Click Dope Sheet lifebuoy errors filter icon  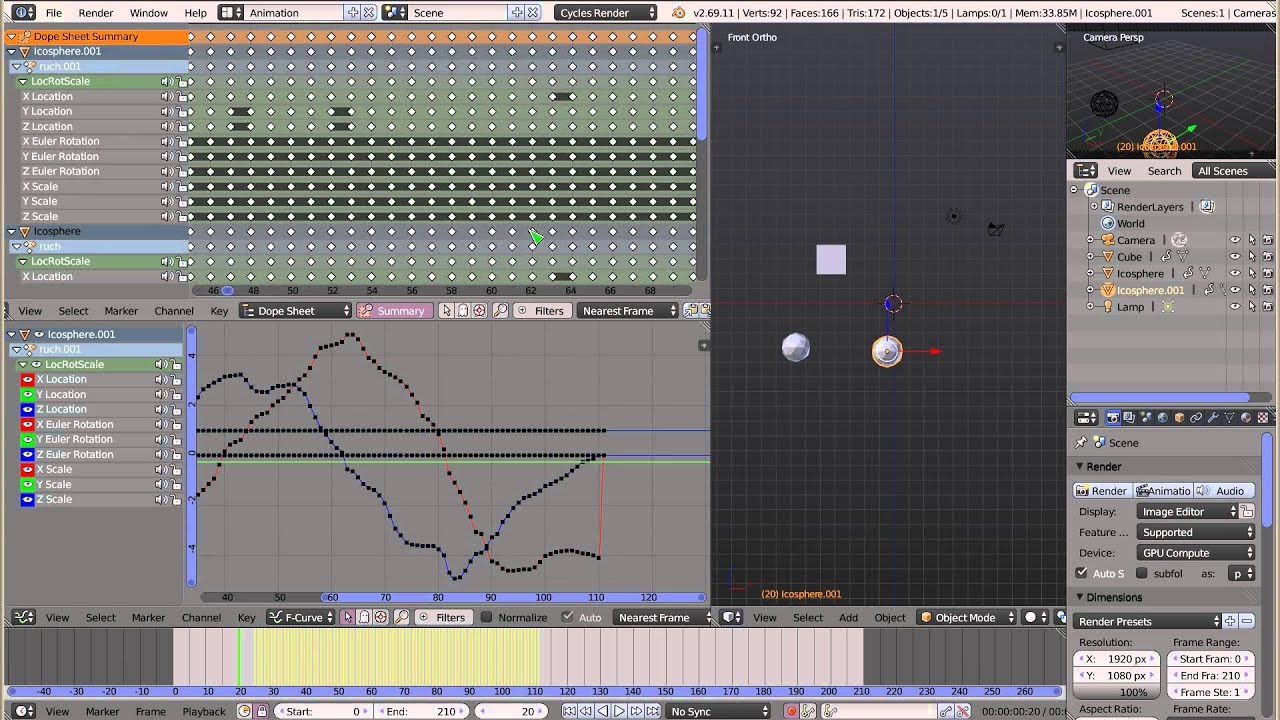click(480, 311)
